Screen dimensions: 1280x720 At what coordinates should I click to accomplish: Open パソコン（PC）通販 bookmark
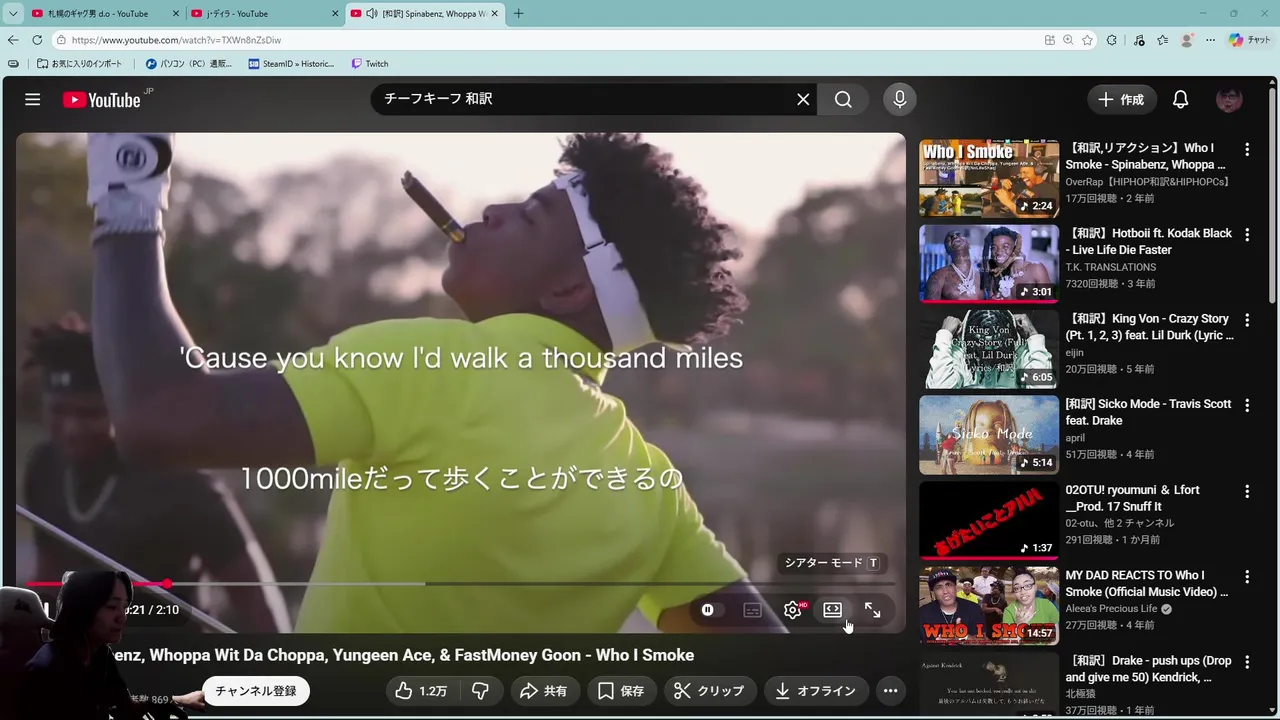pos(189,63)
